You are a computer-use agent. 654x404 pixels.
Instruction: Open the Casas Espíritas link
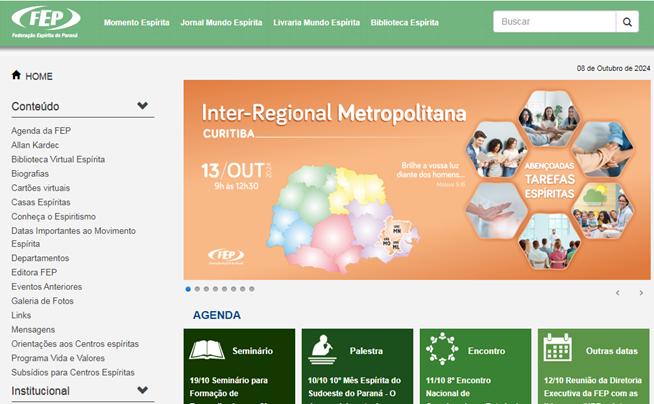tap(41, 202)
